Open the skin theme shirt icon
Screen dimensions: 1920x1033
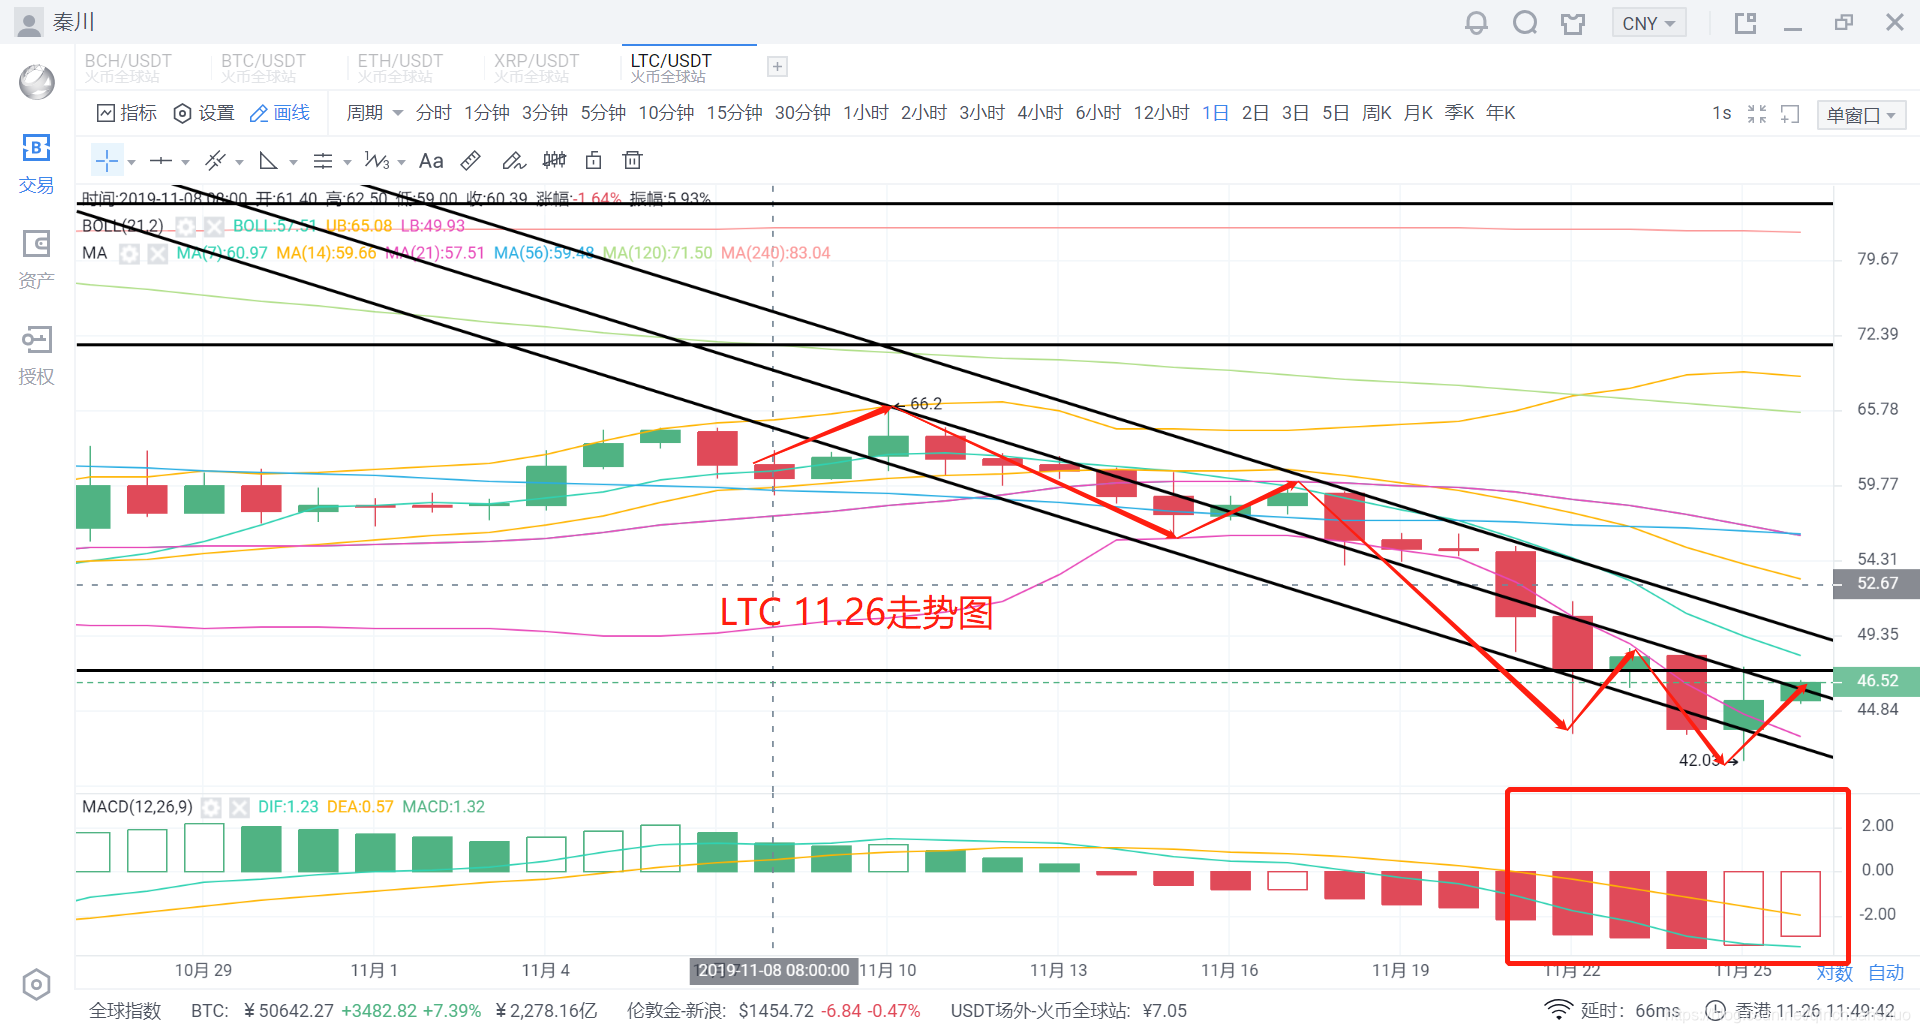1573,23
